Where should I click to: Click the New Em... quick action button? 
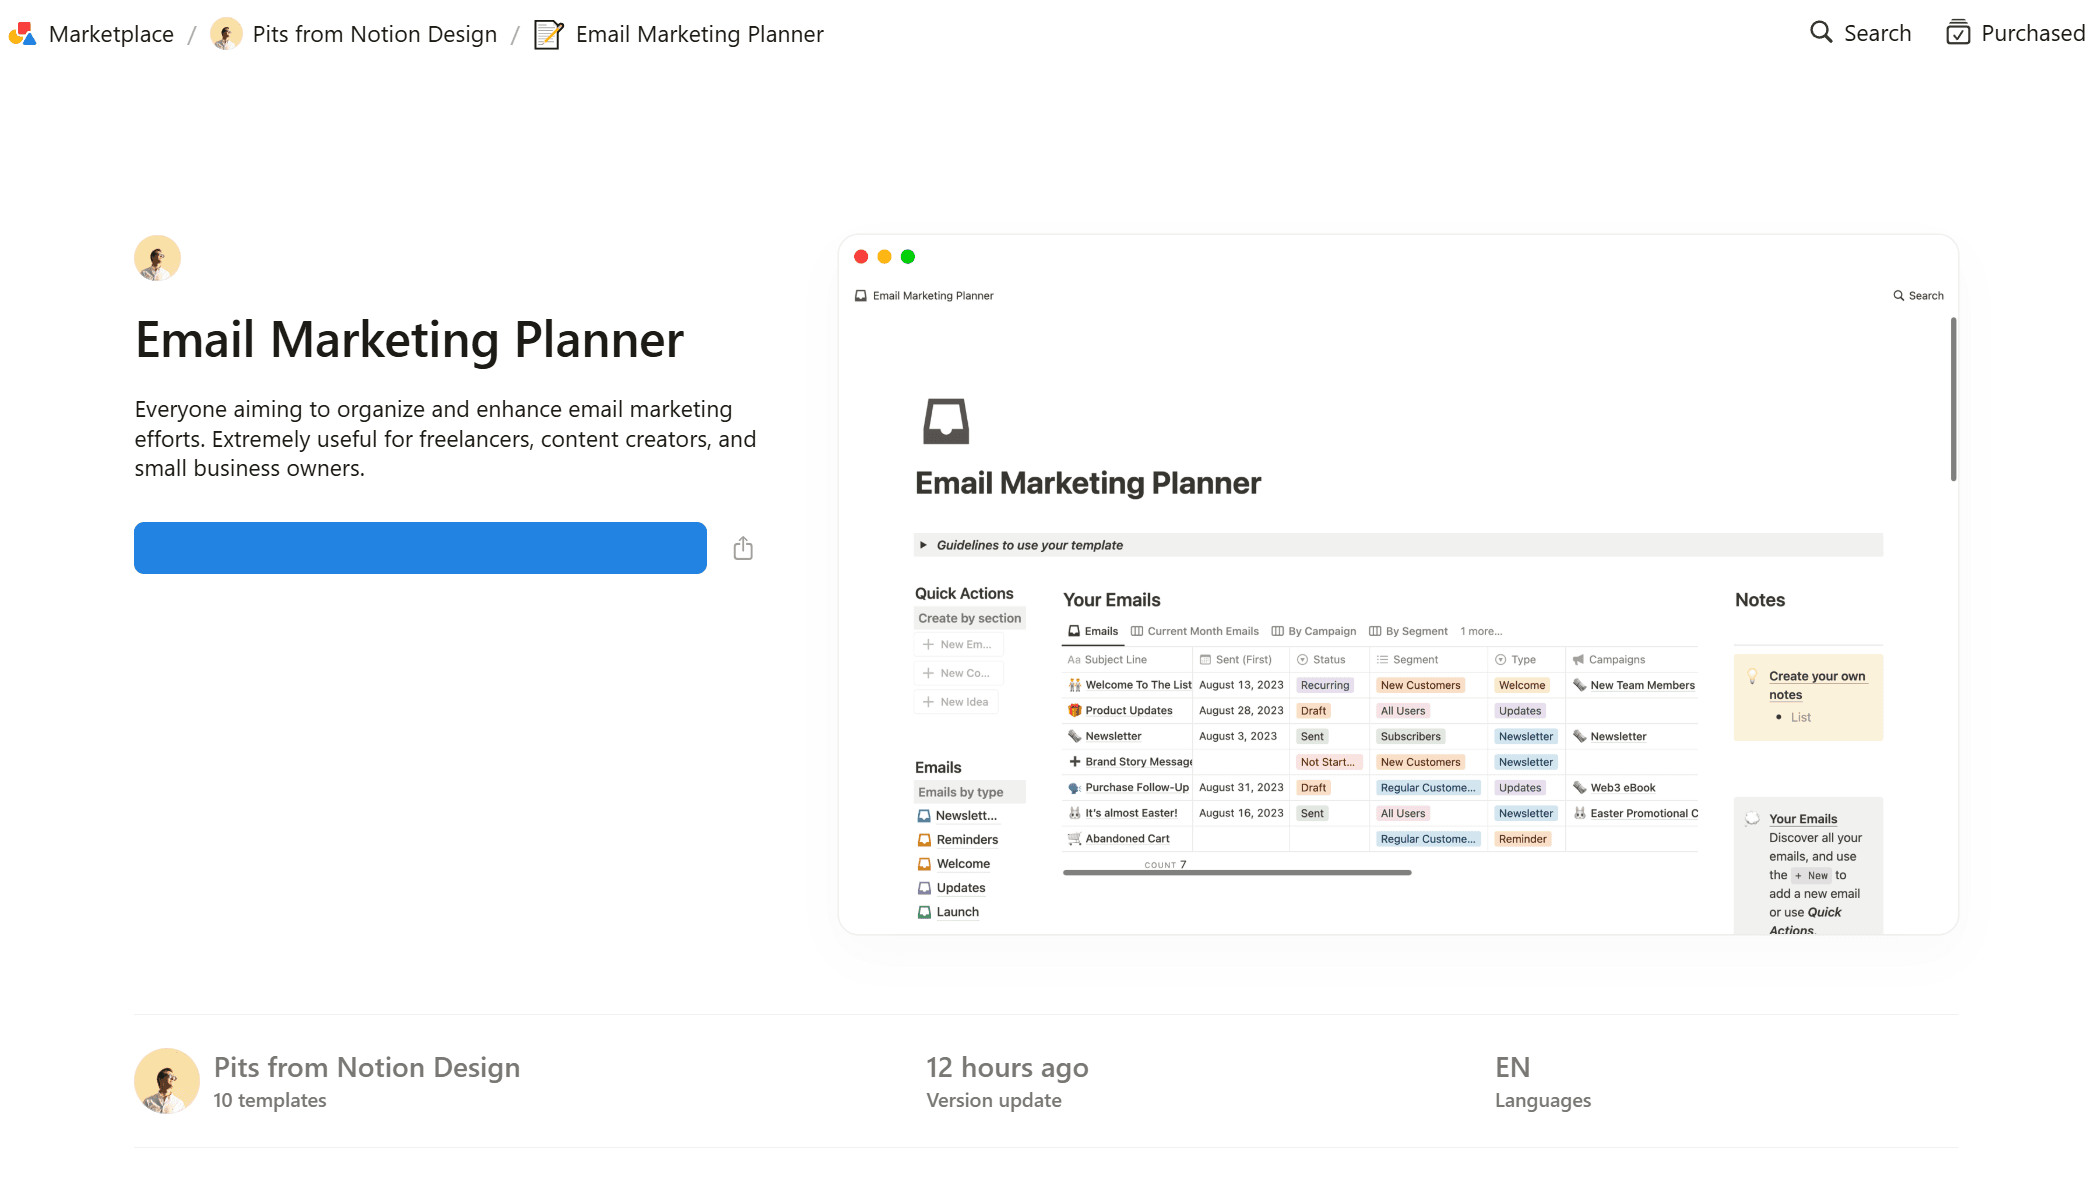pos(958,645)
